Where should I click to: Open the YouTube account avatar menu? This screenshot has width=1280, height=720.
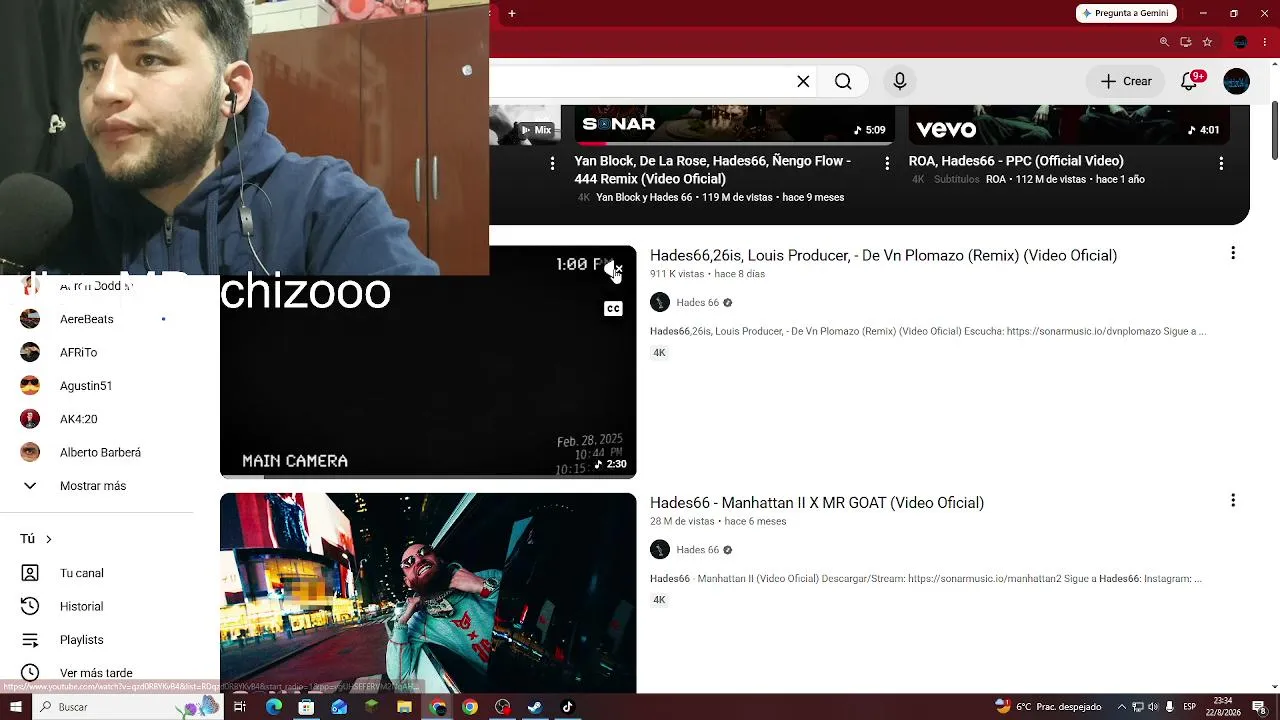tap(1237, 81)
